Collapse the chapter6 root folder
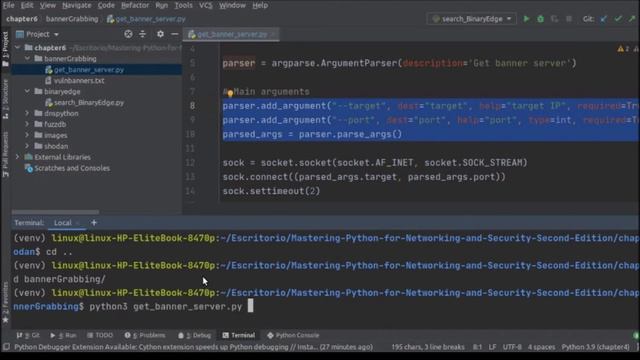 [x=18, y=48]
